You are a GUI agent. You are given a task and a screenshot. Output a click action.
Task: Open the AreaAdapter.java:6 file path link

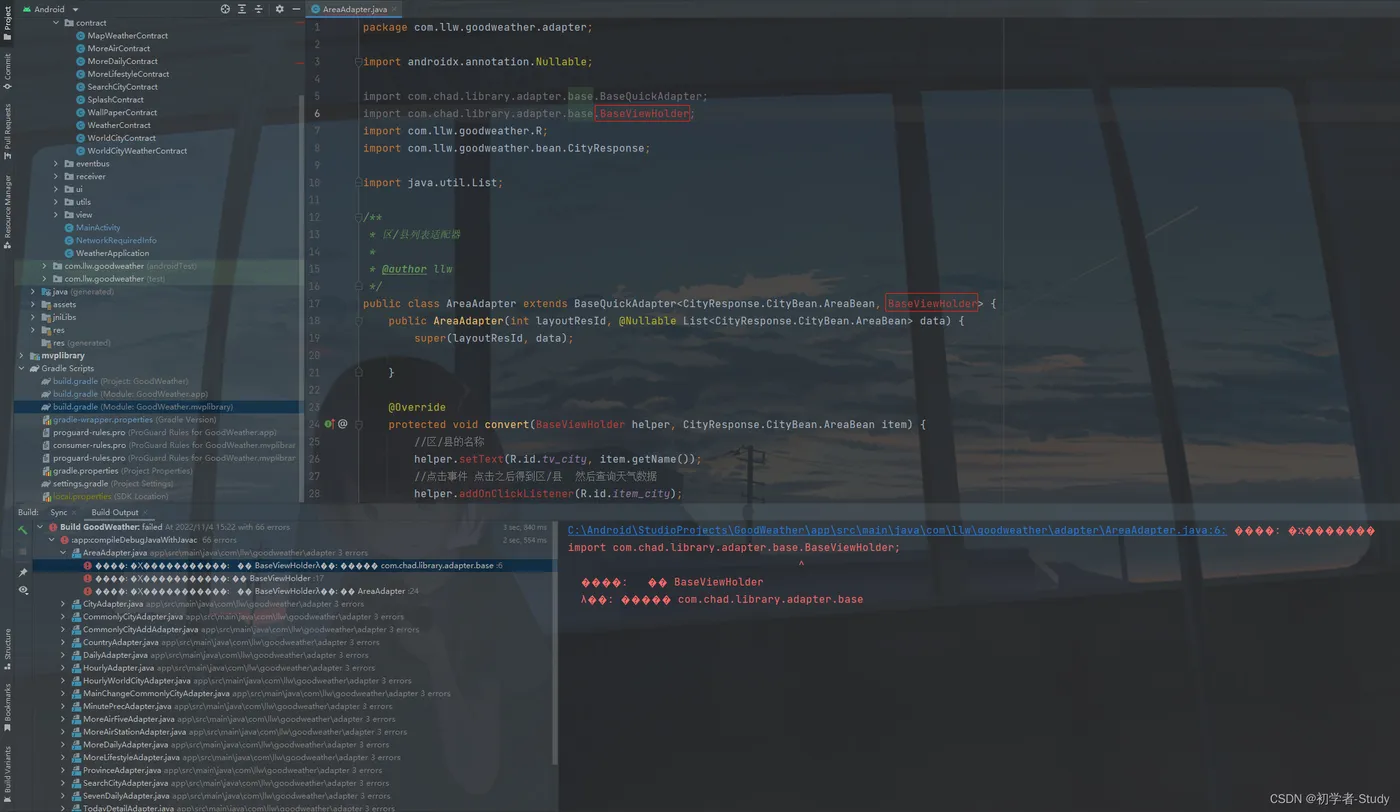pos(897,531)
